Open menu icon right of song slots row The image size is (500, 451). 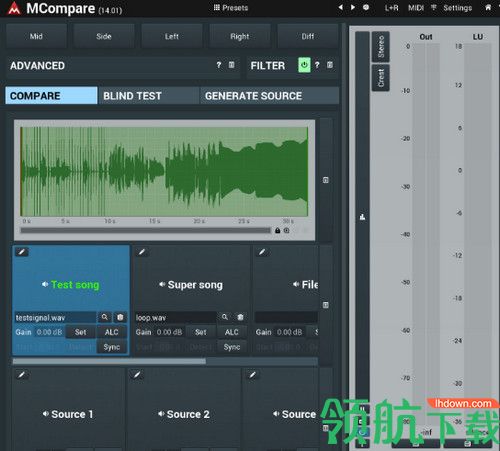point(326,305)
